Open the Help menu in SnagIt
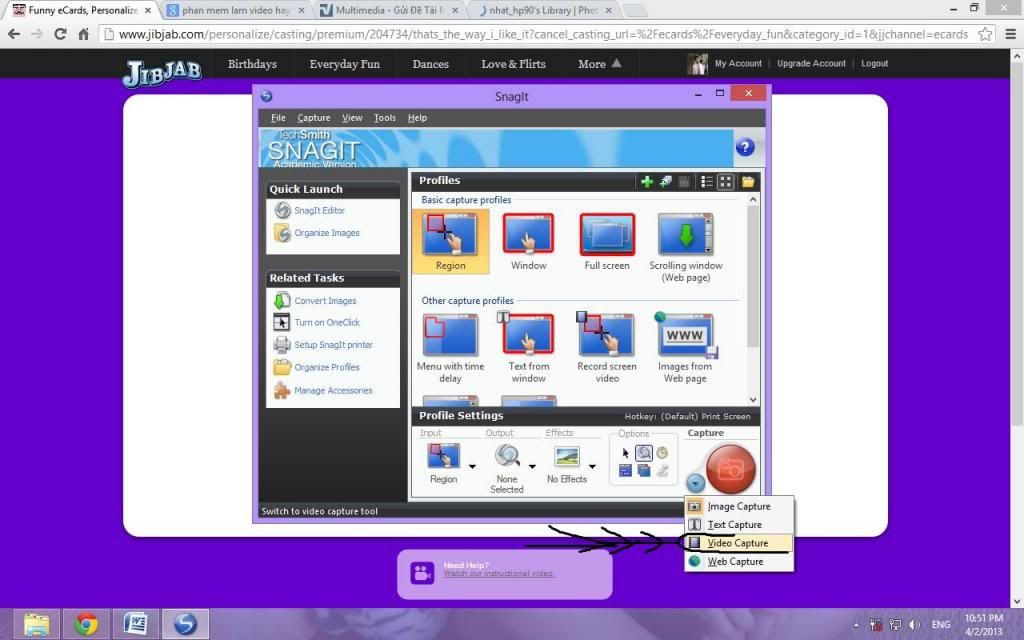The height and width of the screenshot is (640, 1024). [x=417, y=118]
